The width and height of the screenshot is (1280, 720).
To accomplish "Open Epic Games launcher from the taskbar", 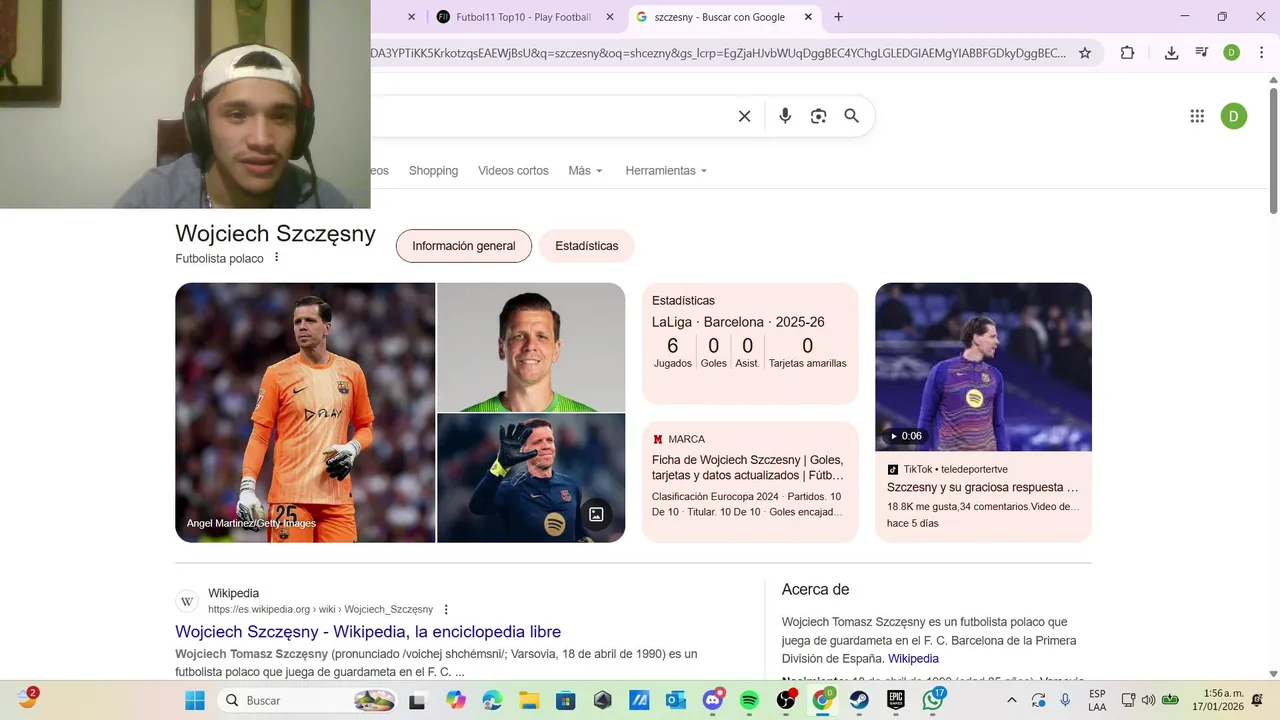I will click(x=896, y=700).
